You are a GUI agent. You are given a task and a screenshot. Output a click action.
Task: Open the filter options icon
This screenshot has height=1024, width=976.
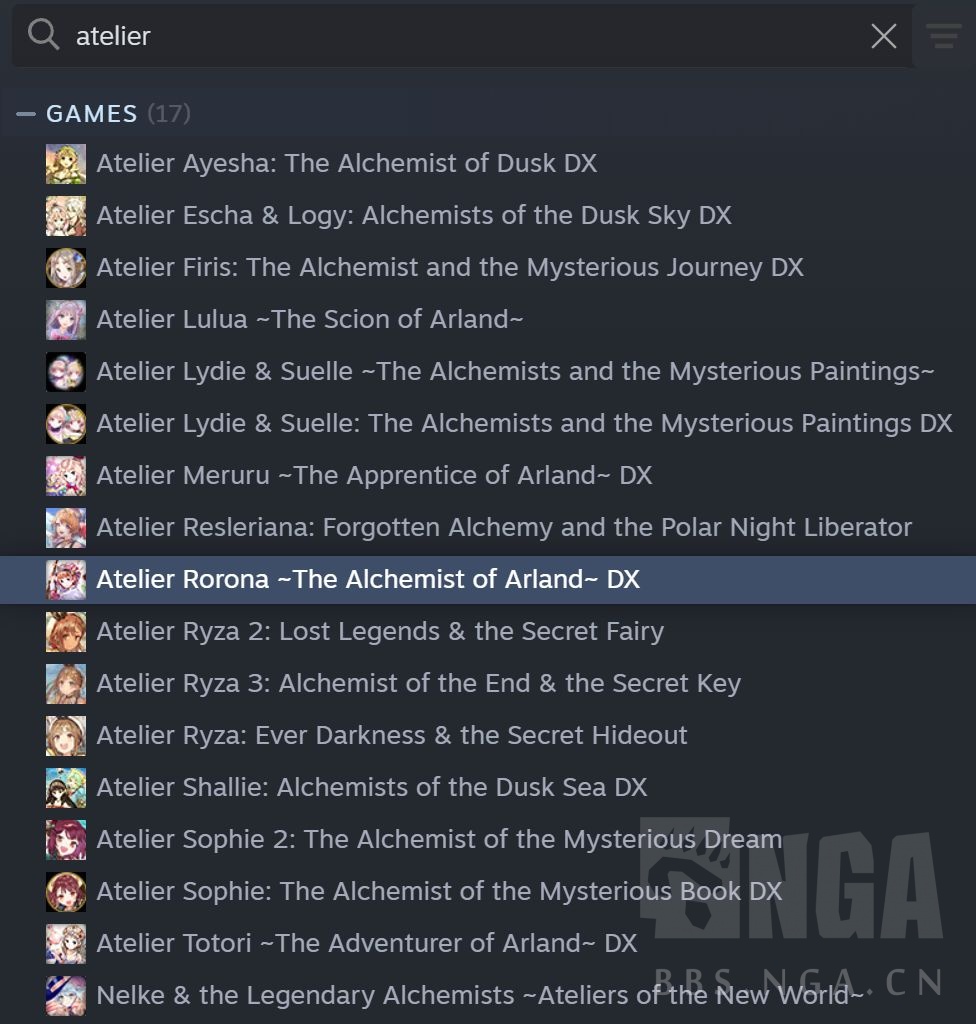click(943, 36)
